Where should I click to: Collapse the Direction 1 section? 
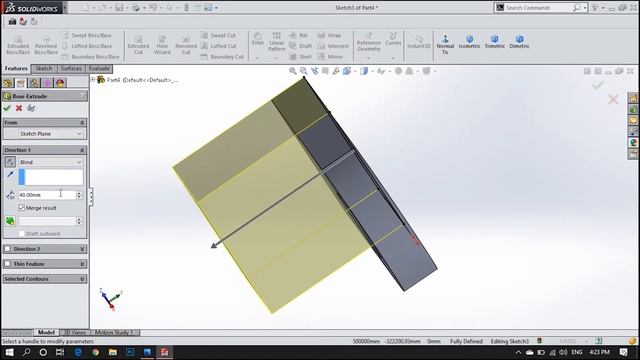[82, 150]
